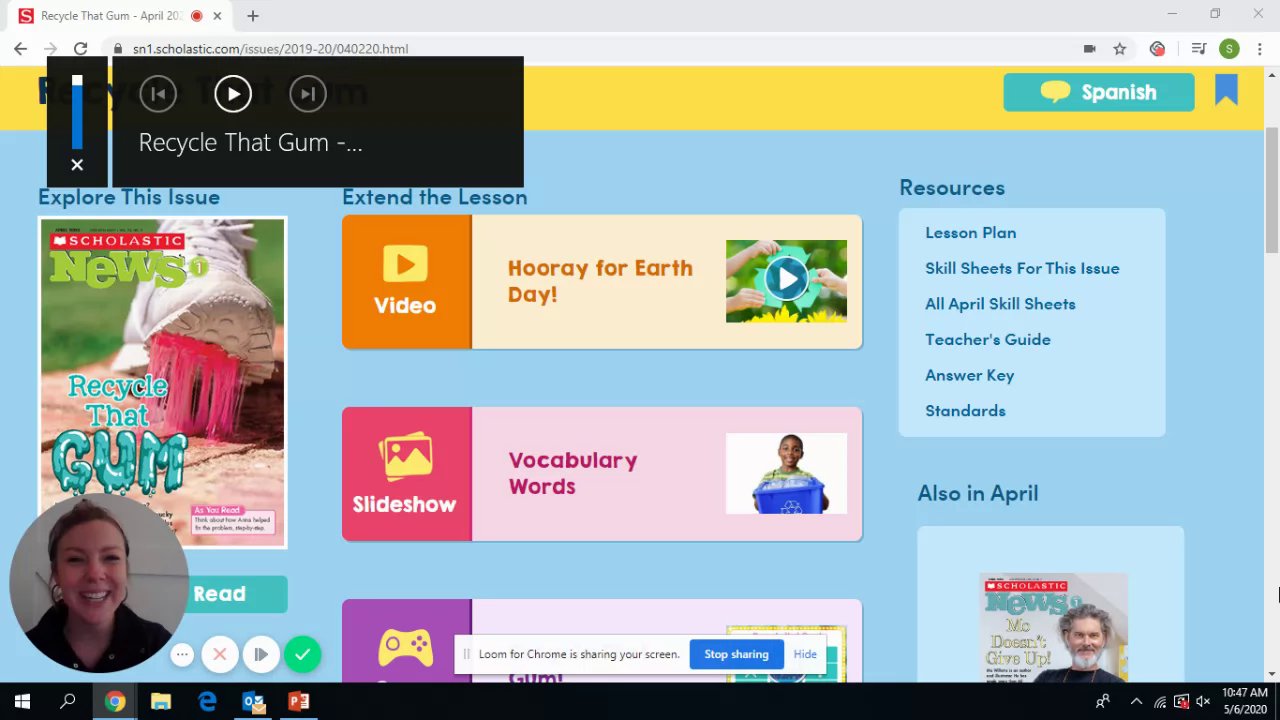
Task: Open the Teacher's Guide
Action: point(988,339)
